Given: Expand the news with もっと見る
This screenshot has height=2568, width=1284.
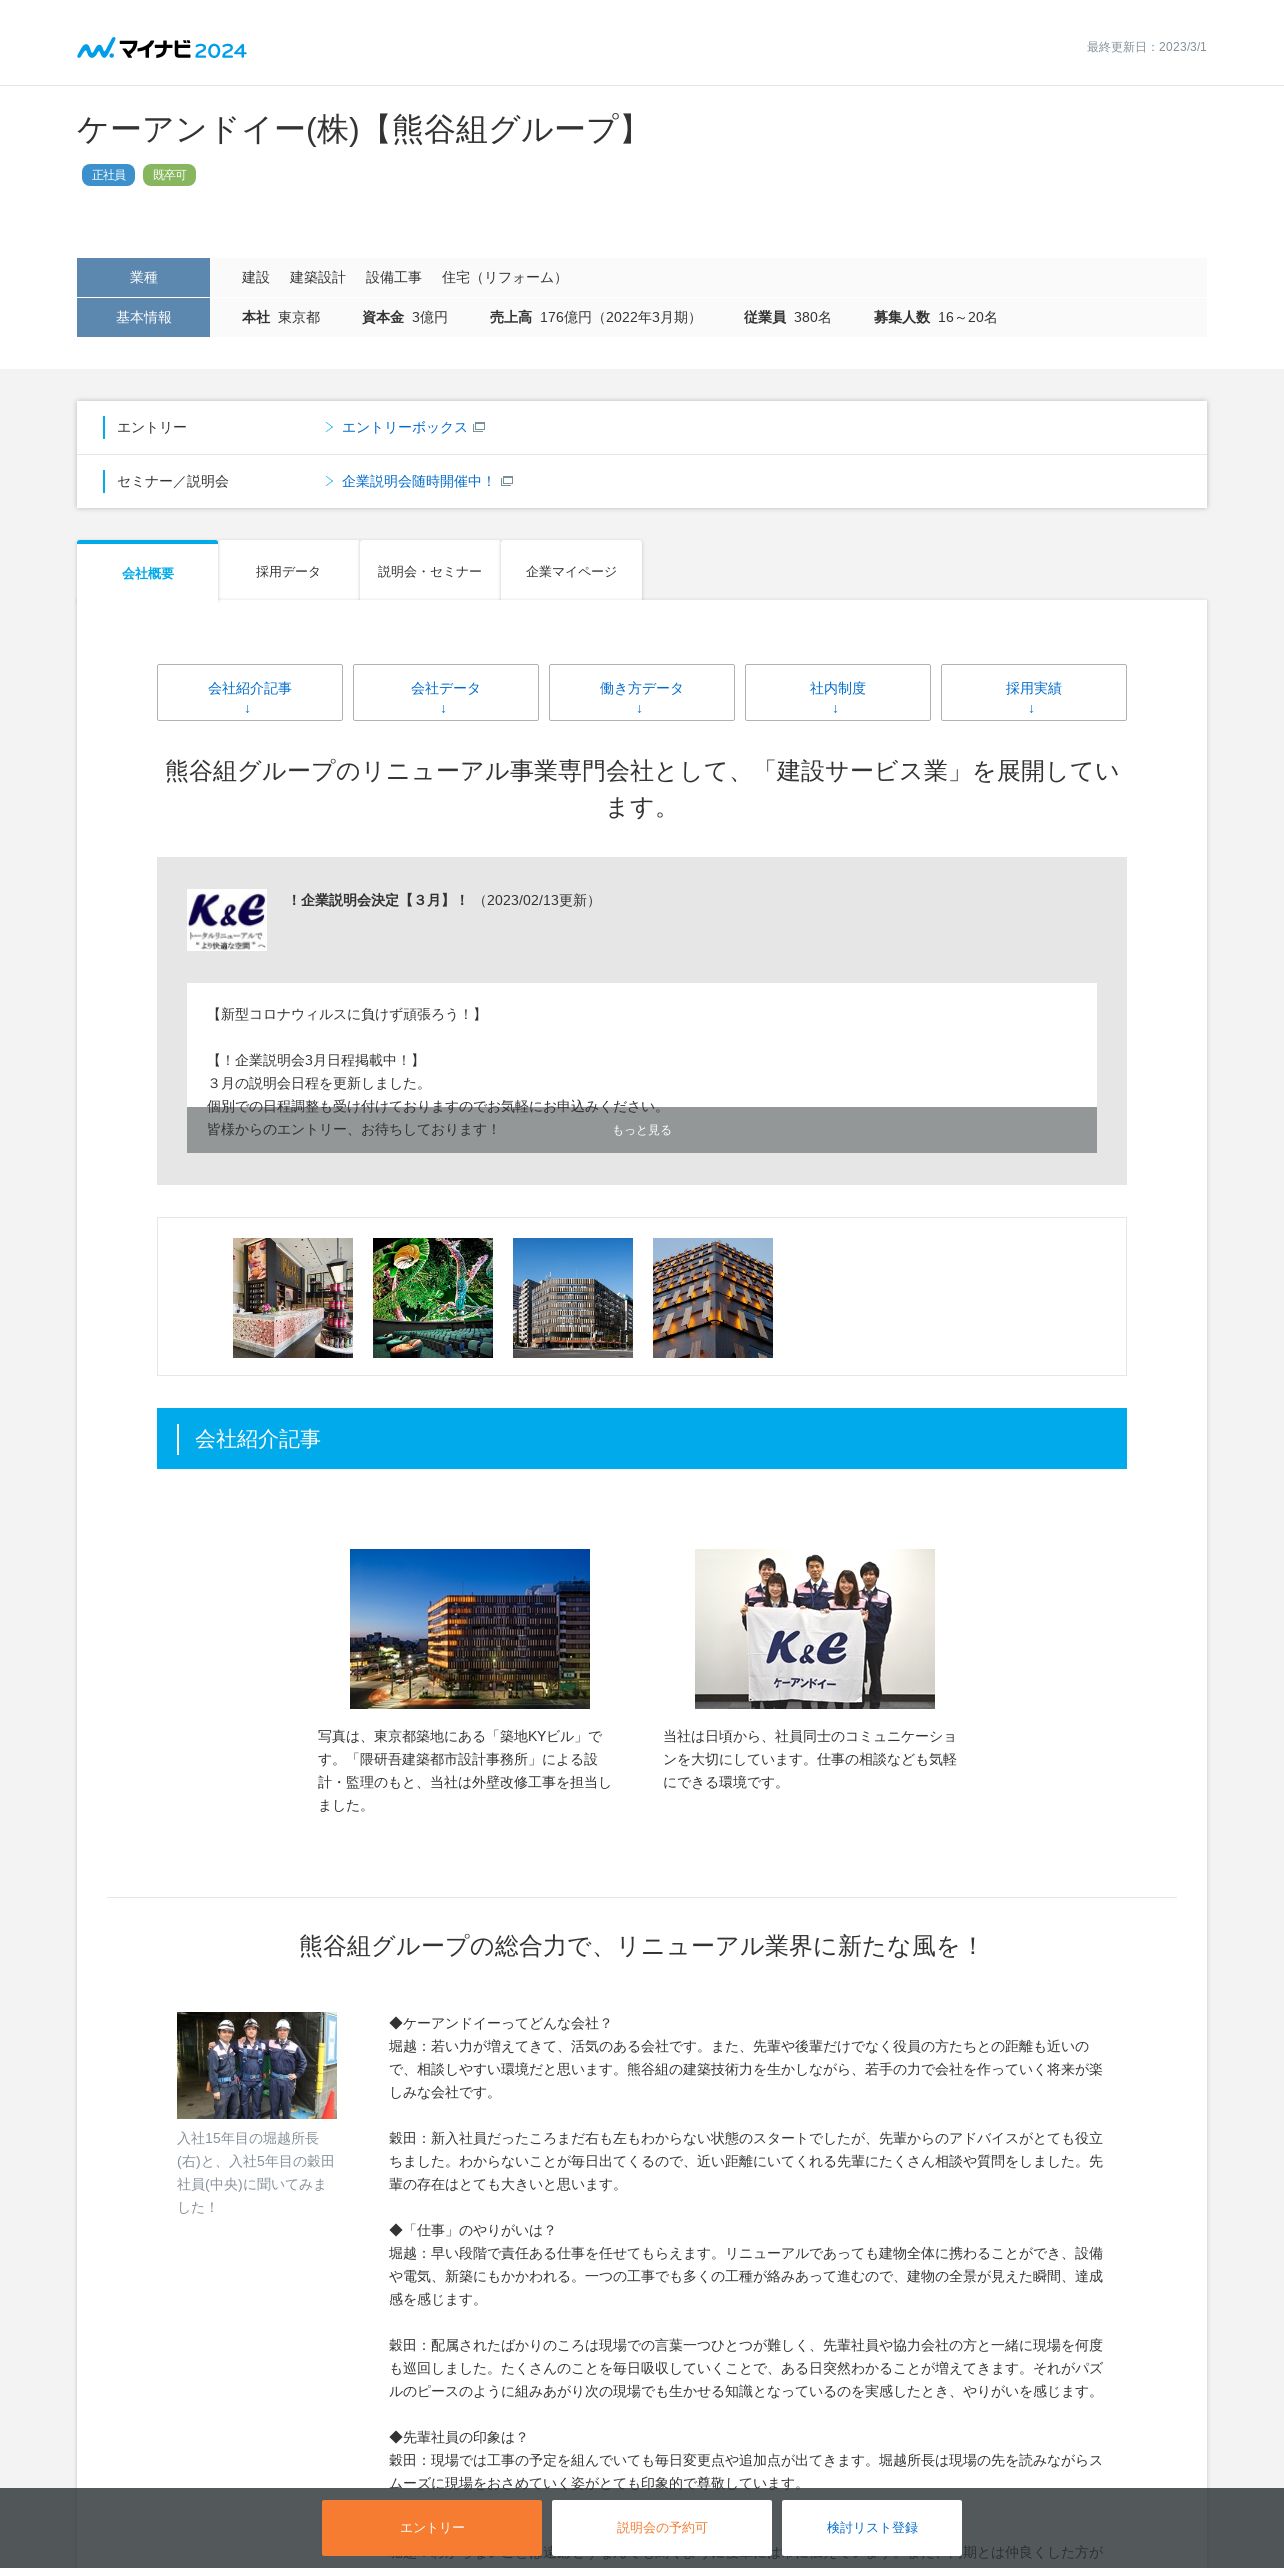Looking at the screenshot, I should pos(642,1130).
